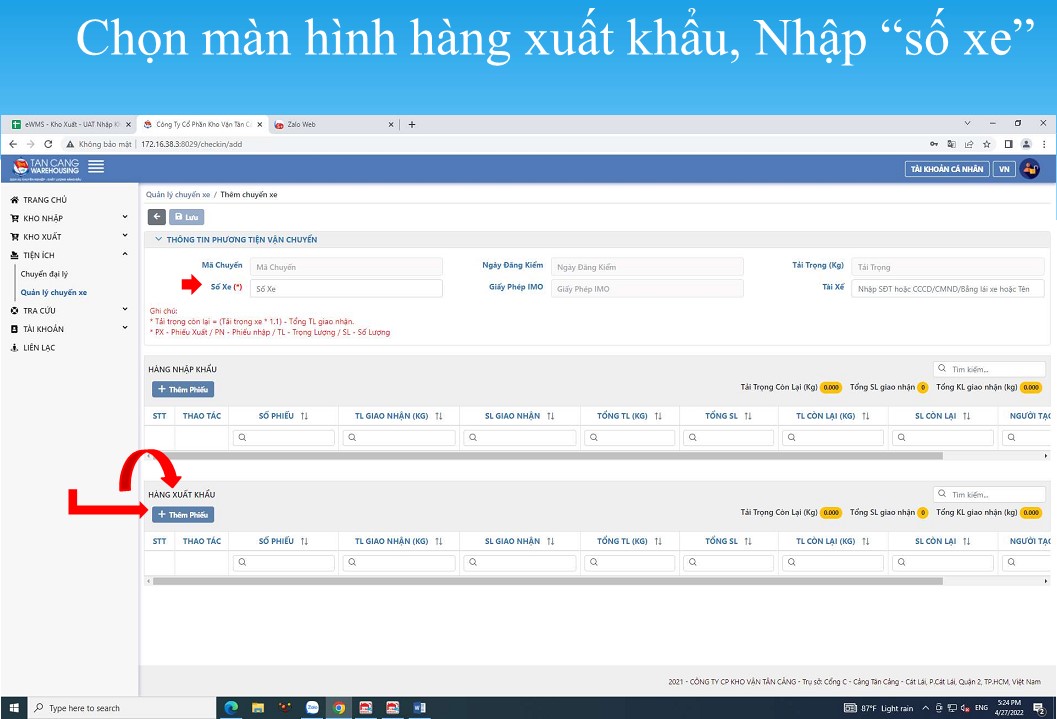Image resolution: width=1057 pixels, height=719 pixels.
Task: Click the TÀI KHOẢN CÁ NHÂN button
Action: (x=946, y=169)
